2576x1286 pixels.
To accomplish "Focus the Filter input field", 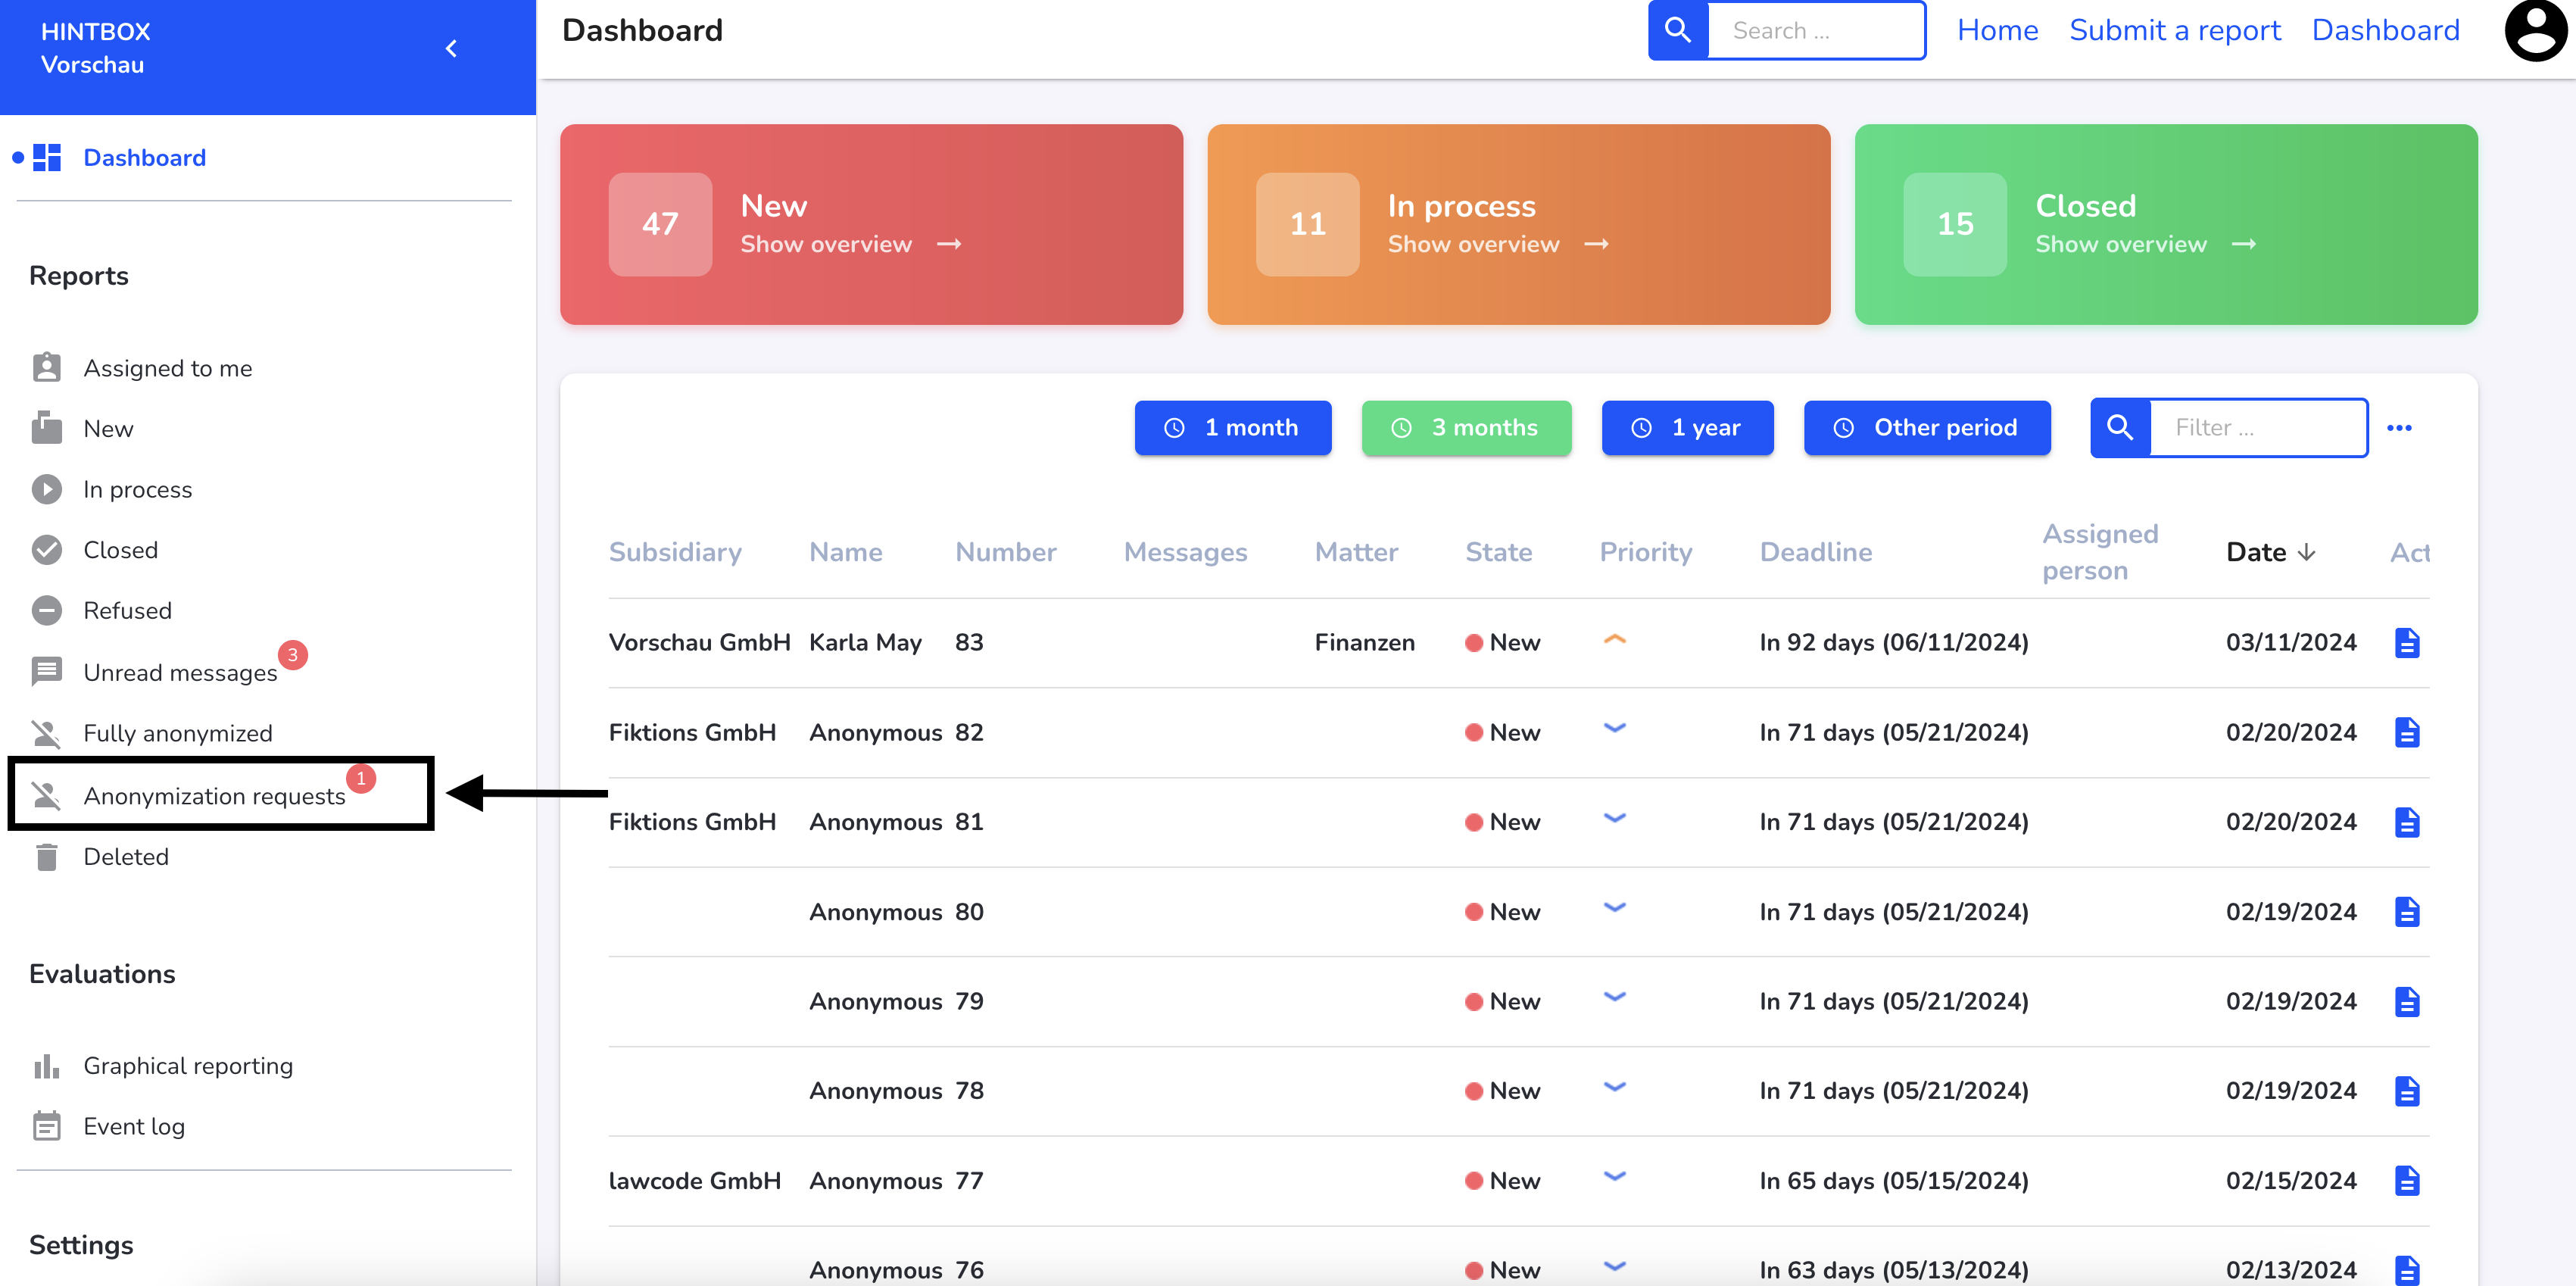I will pyautogui.click(x=2258, y=428).
